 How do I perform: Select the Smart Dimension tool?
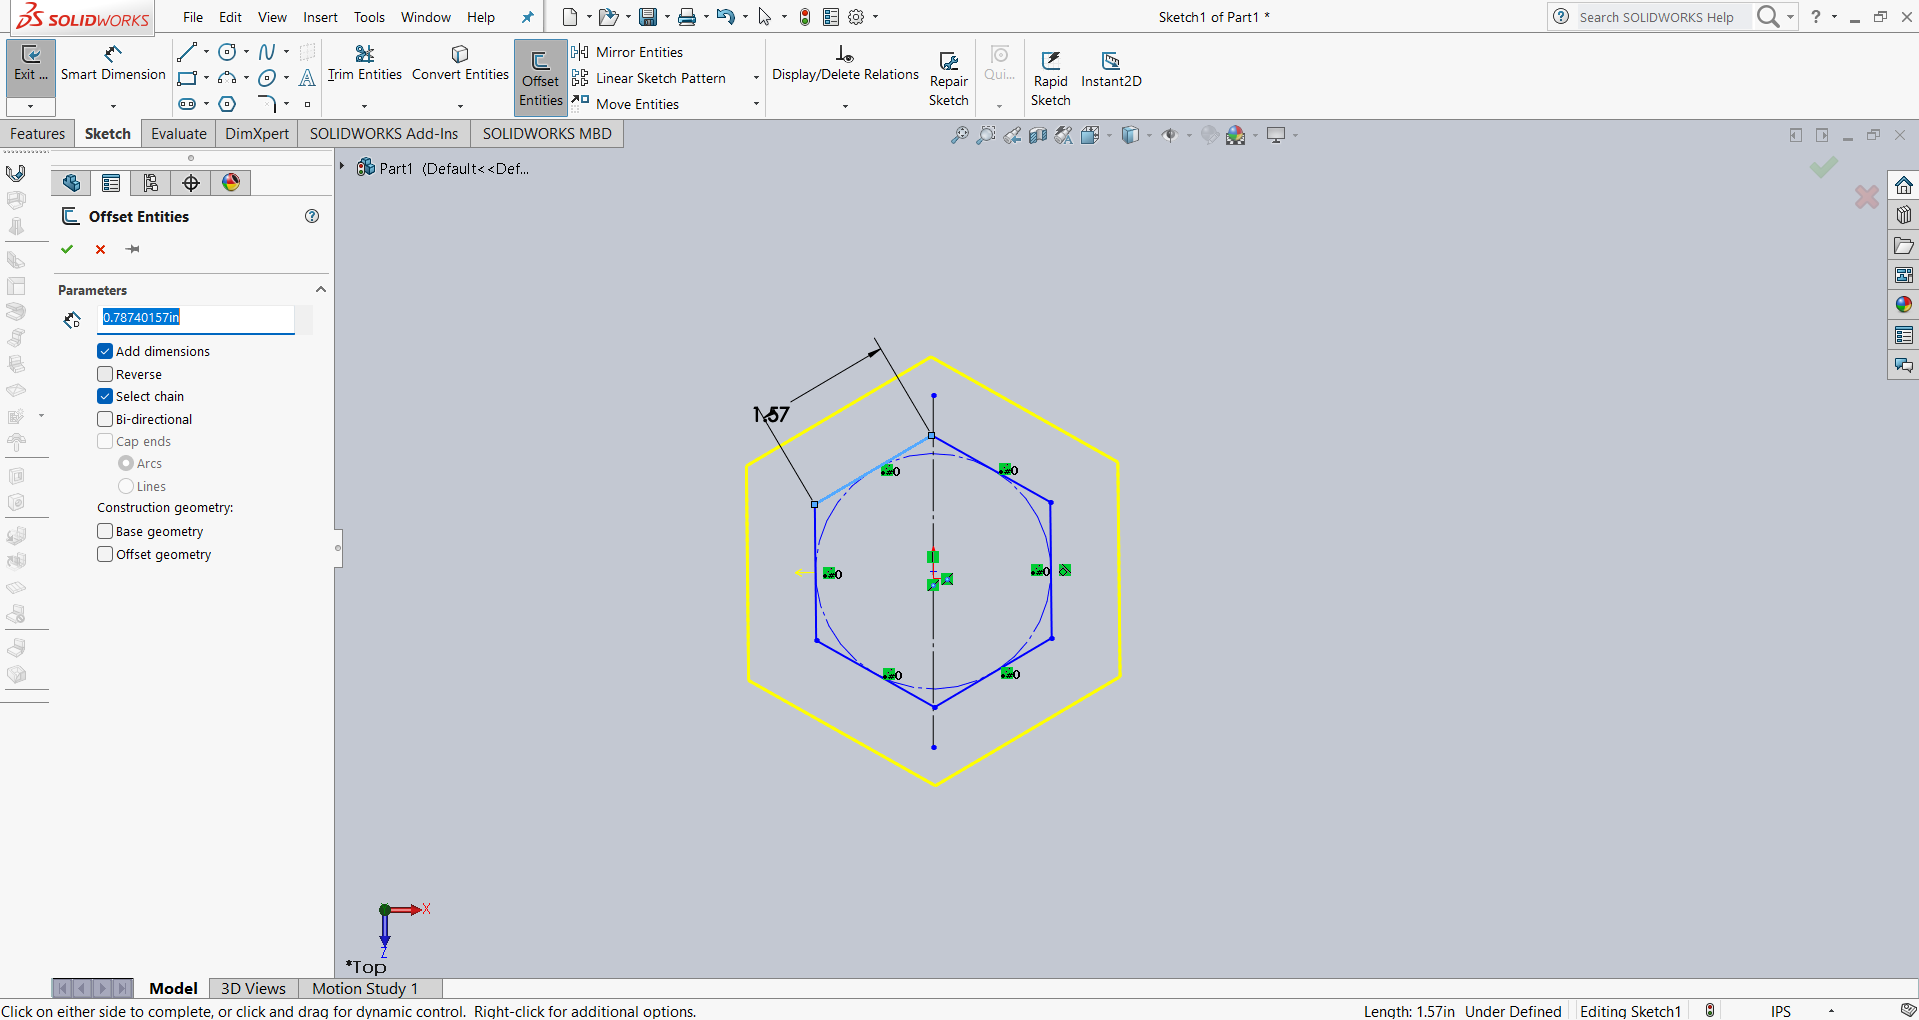[x=113, y=63]
